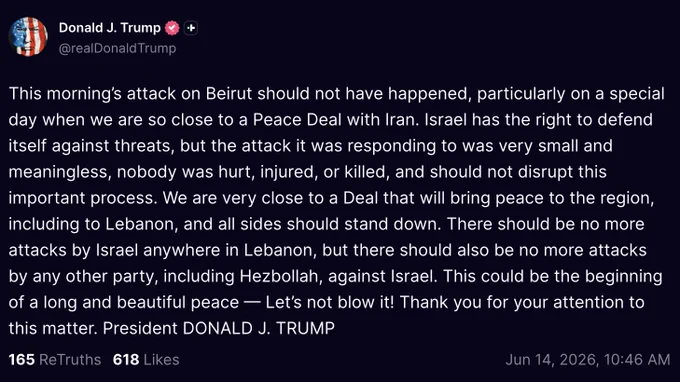Click the phrase Let's not blow it!

330,302
